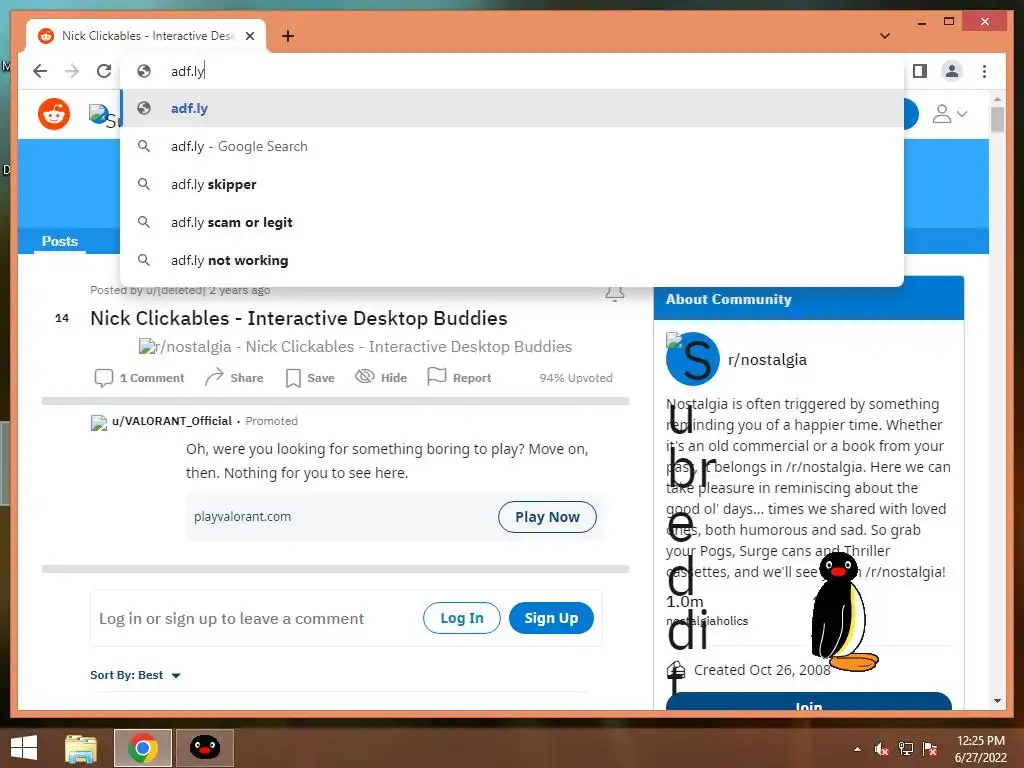Click the Pingu penguin desktop buddy

point(842,613)
